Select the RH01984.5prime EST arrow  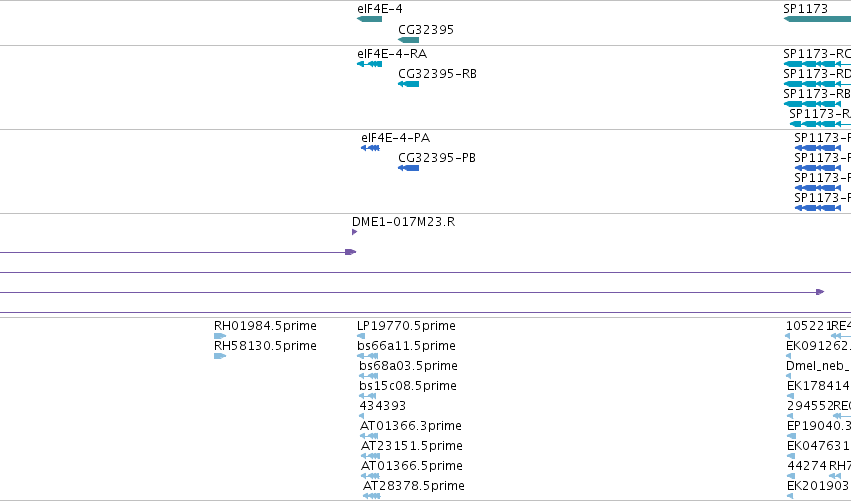click(x=220, y=336)
